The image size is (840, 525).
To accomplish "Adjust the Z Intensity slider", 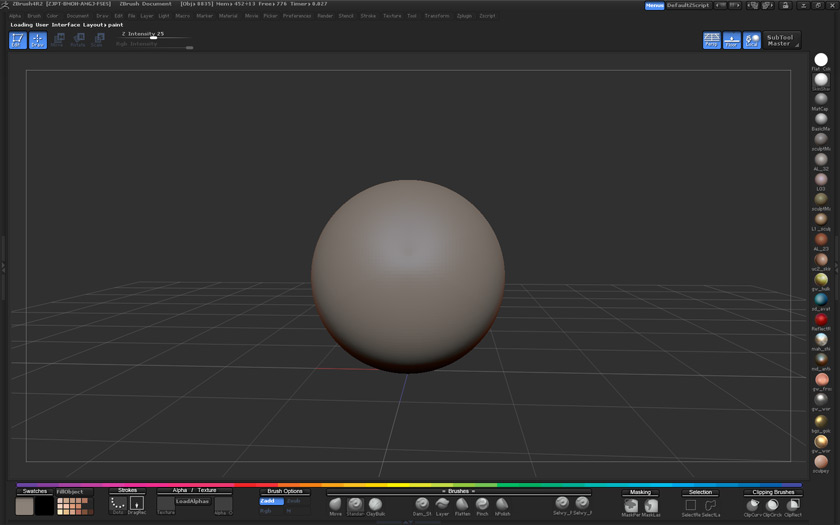I will [x=153, y=38].
